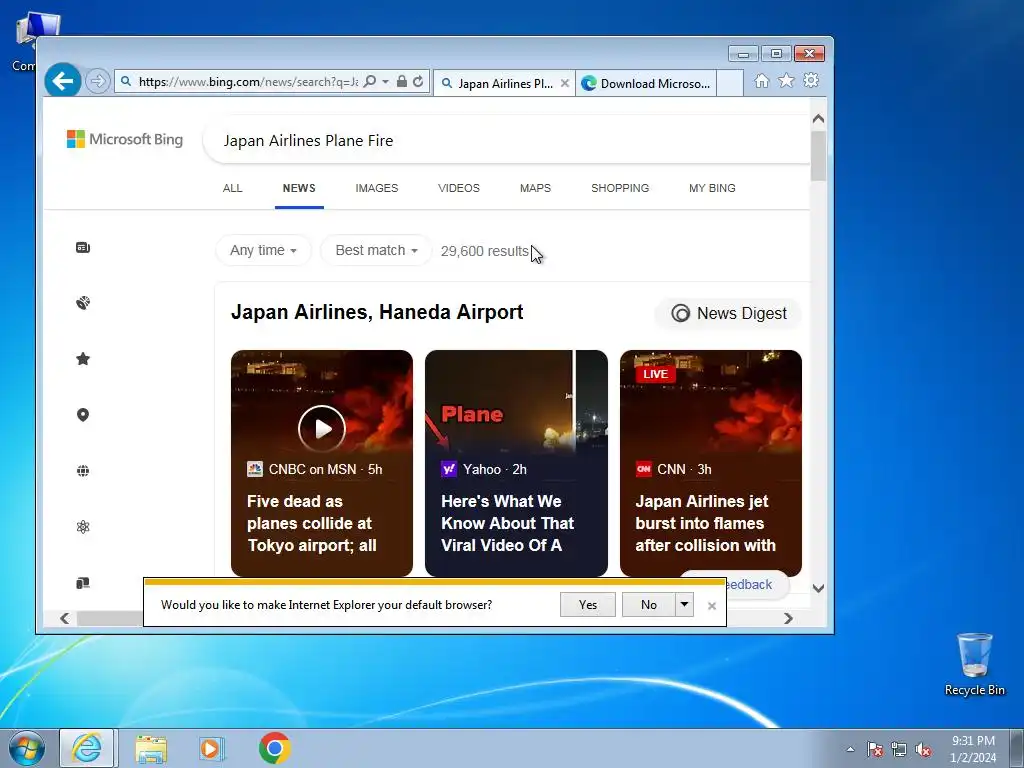The height and width of the screenshot is (768, 1024).
Task: Select the VIDEOS search tab
Action: coord(459,188)
